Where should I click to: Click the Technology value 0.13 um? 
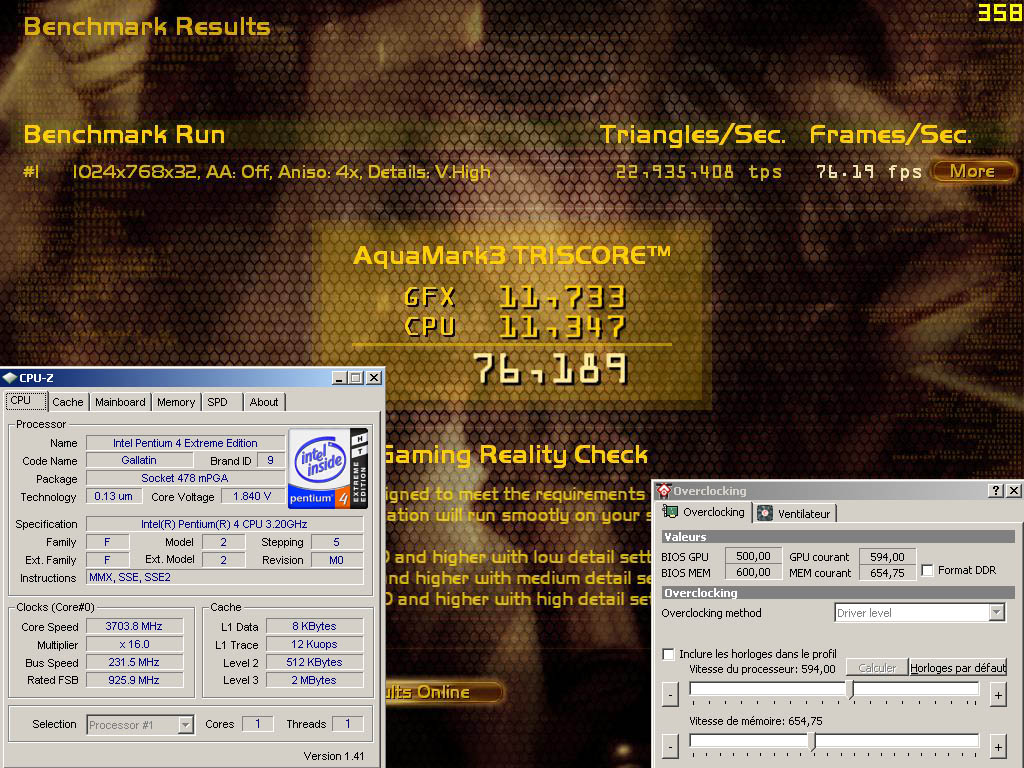point(114,496)
